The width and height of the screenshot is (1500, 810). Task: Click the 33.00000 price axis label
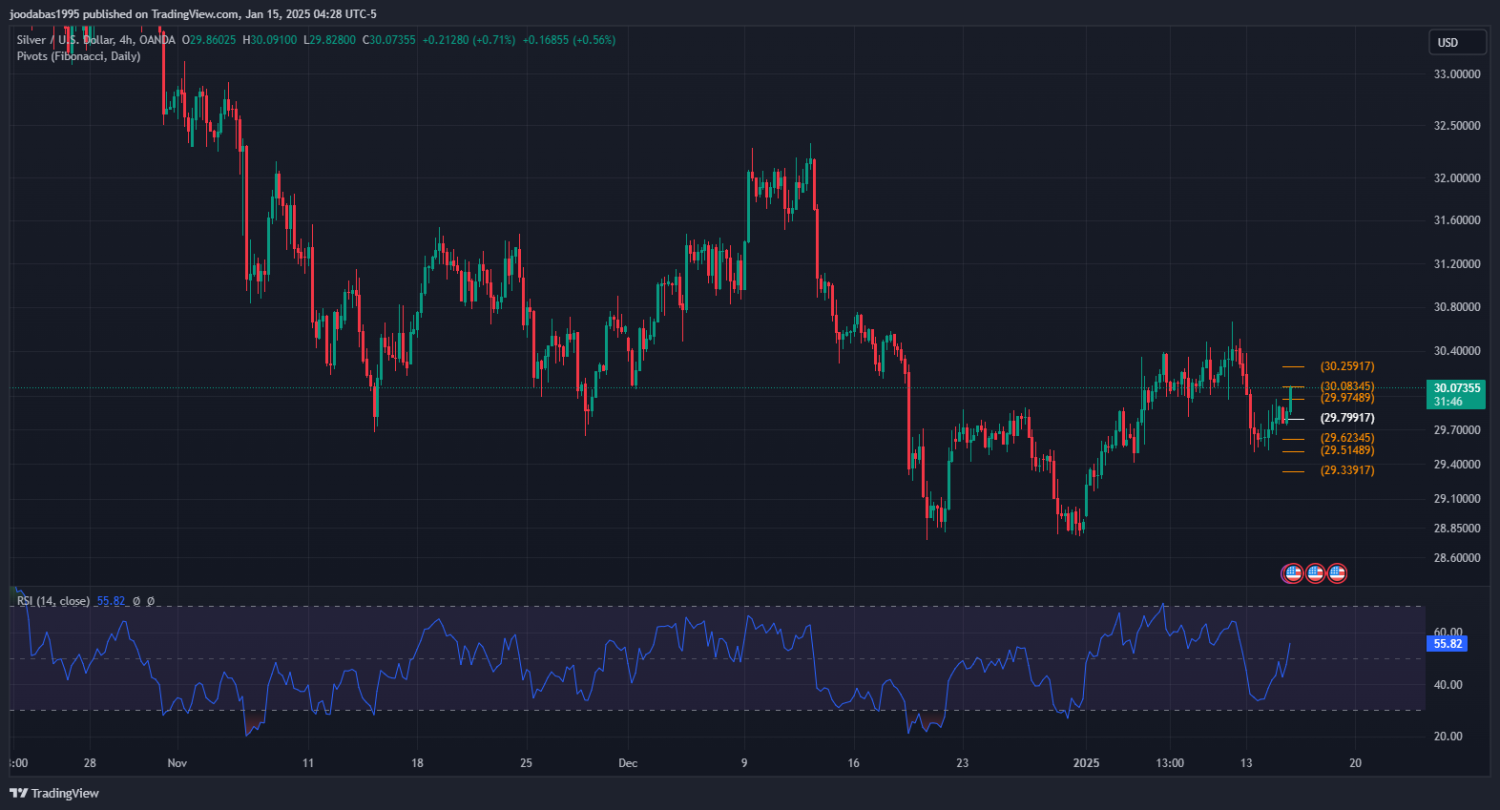click(1457, 74)
